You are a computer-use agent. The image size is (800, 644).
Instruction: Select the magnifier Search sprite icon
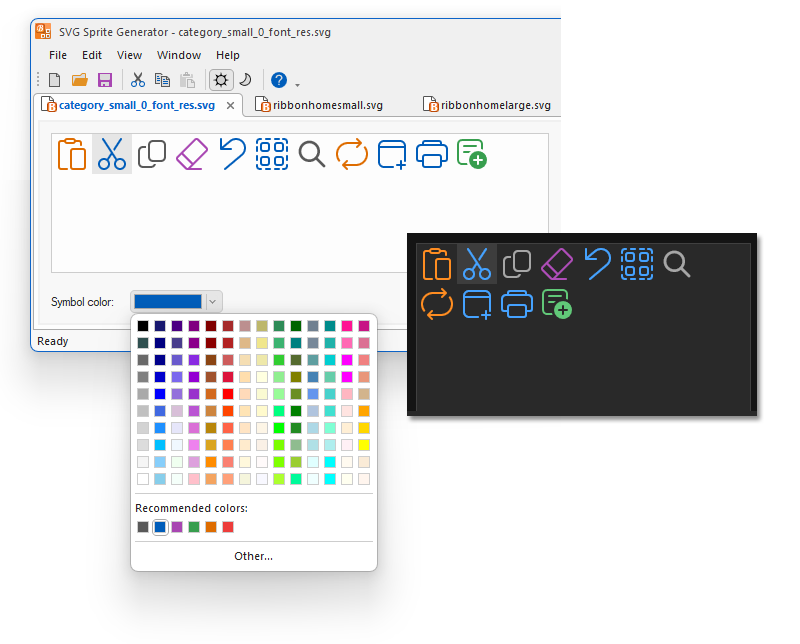point(312,154)
